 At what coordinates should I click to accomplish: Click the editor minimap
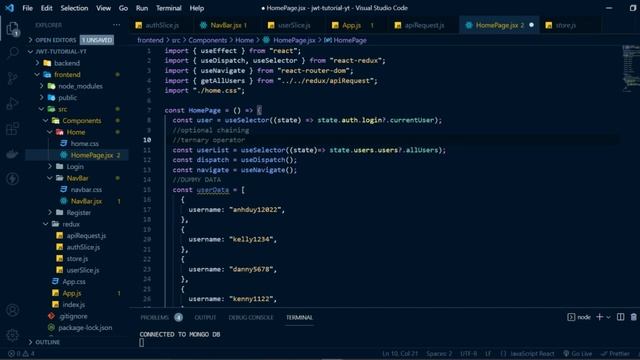630,69
